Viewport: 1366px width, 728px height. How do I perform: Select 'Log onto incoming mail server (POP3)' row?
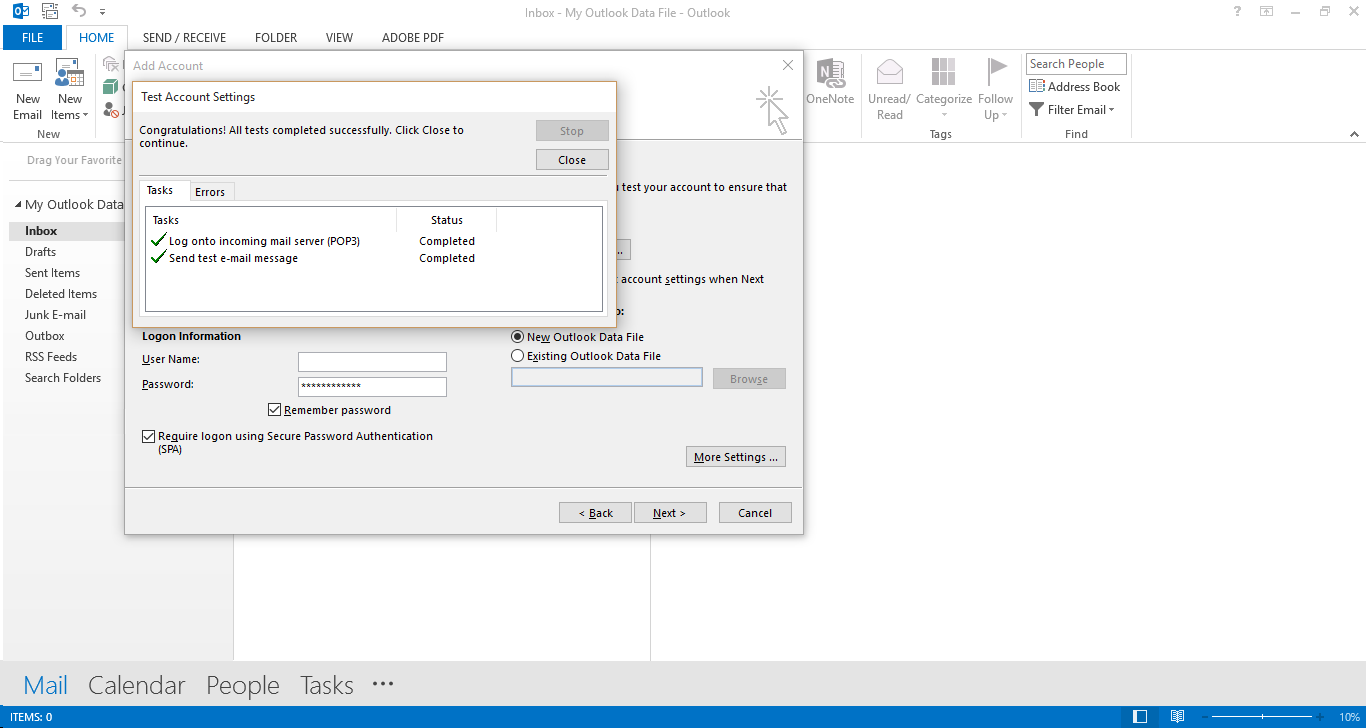tap(373, 241)
